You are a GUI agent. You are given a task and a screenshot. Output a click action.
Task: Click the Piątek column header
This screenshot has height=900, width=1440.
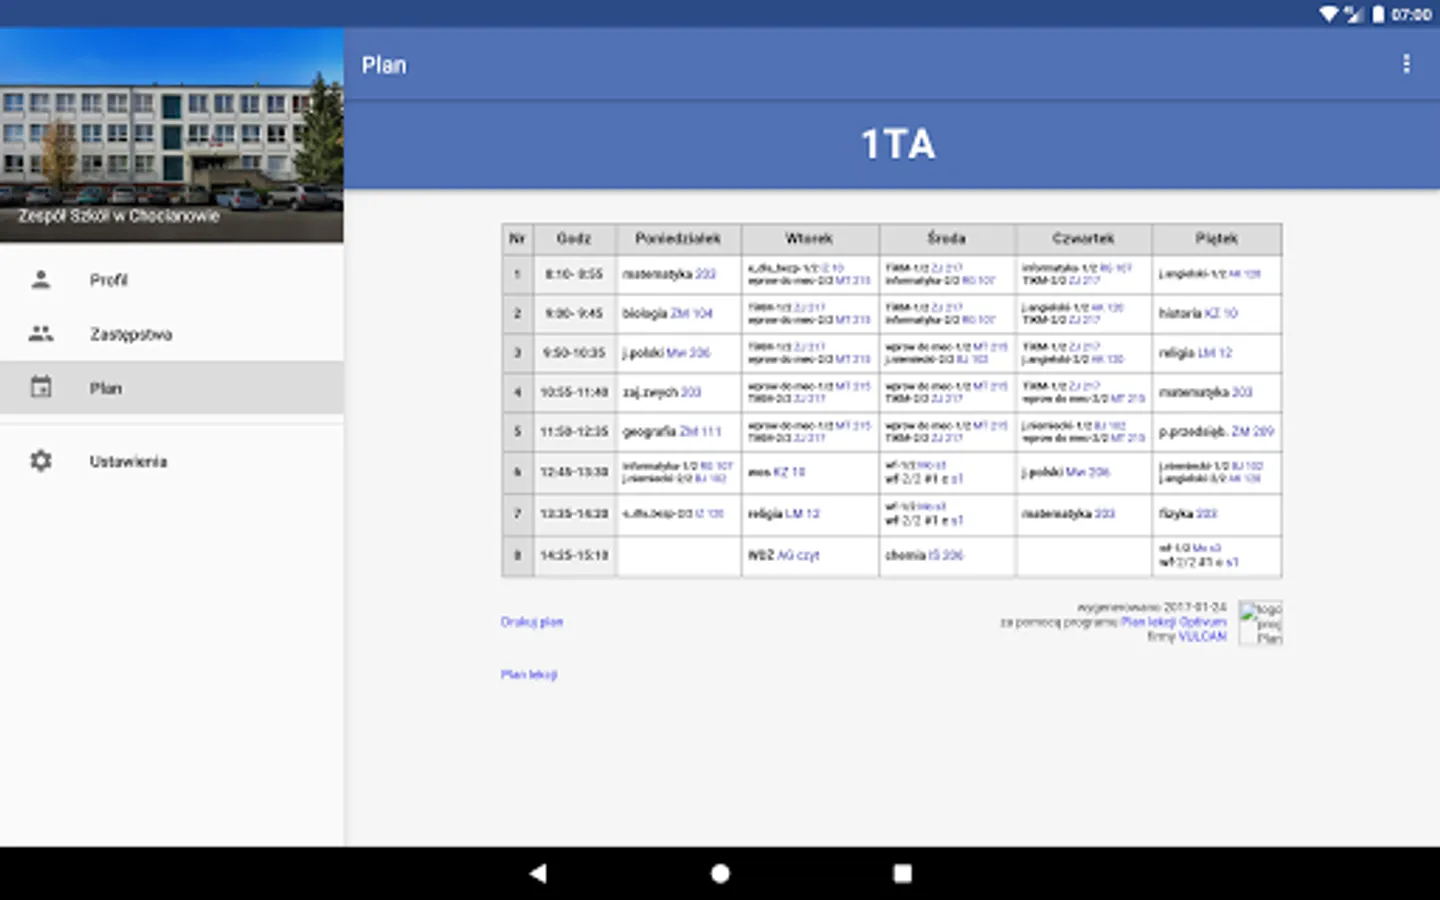coord(1216,239)
